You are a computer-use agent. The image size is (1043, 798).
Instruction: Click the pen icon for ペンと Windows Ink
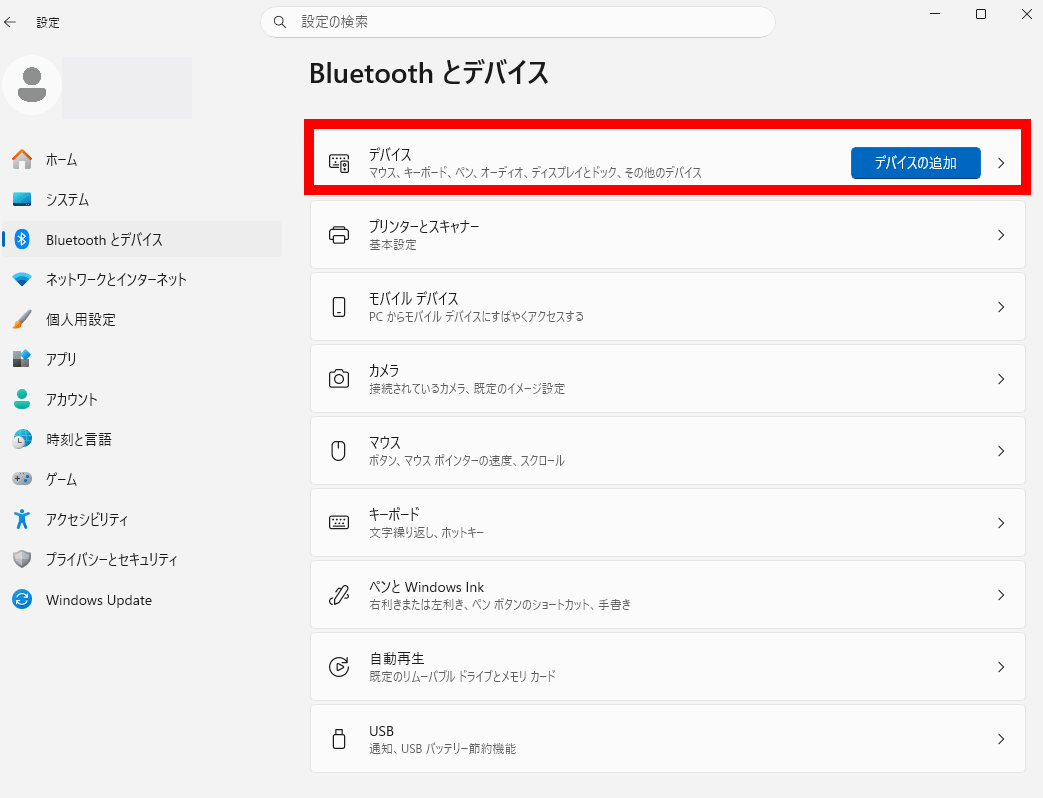[339, 595]
